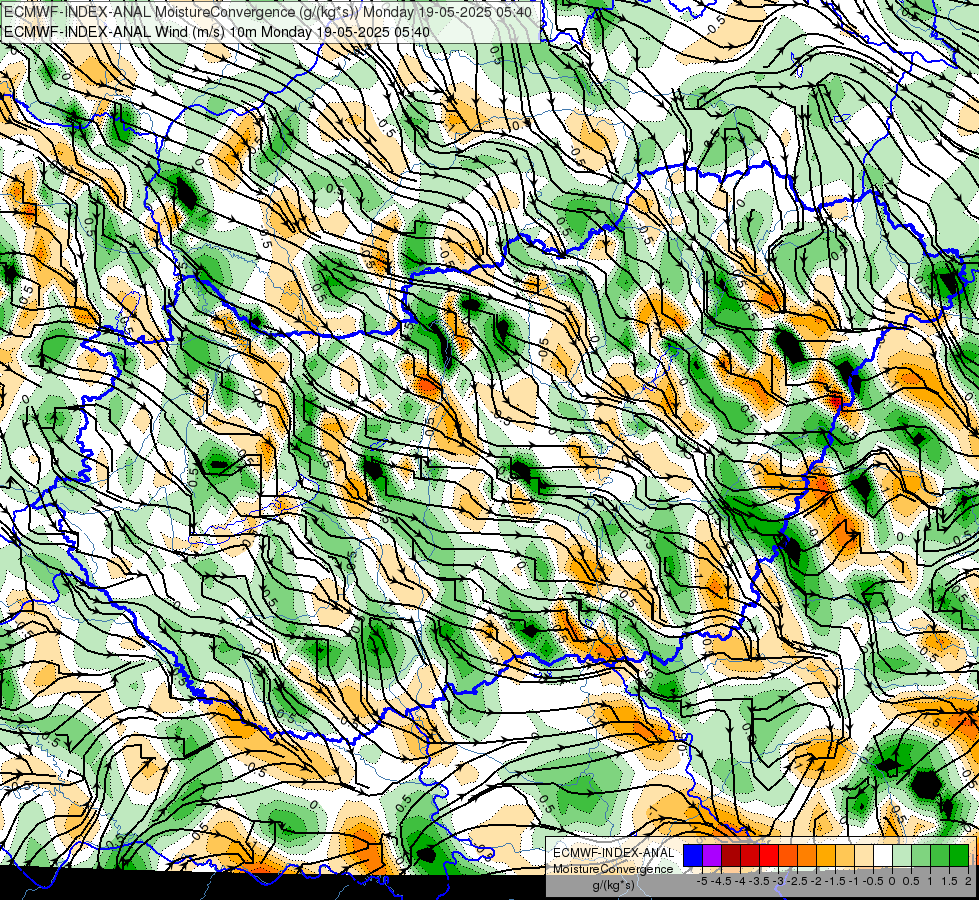Click the -4.5 value on legend scale
This screenshot has height=900, width=979.
click(x=721, y=881)
